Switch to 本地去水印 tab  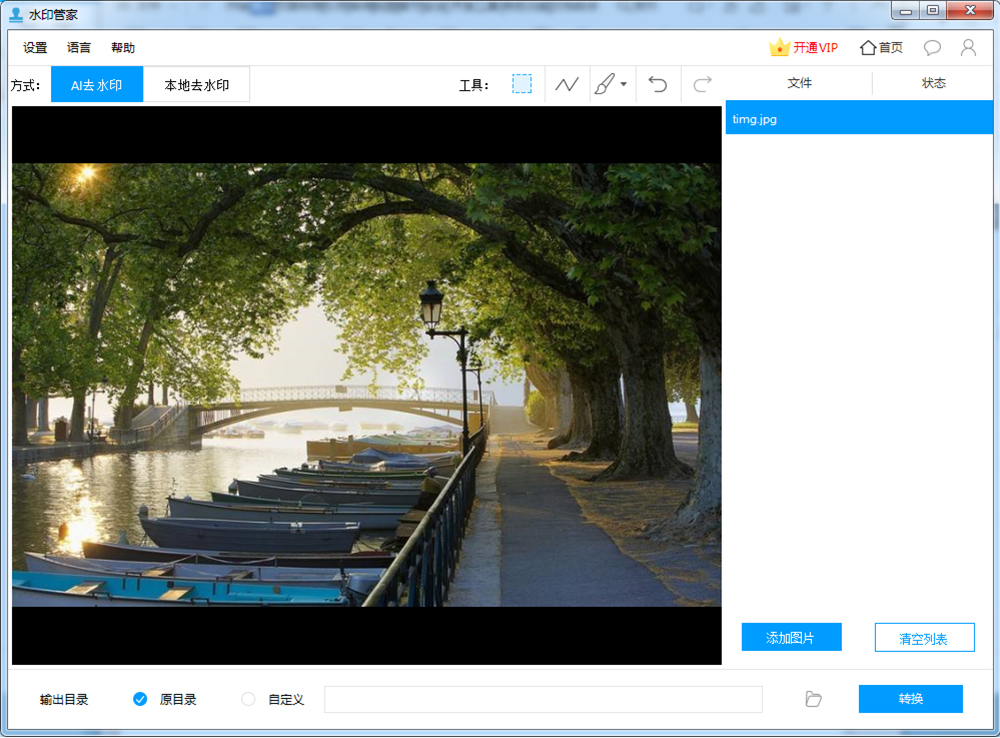(x=197, y=85)
